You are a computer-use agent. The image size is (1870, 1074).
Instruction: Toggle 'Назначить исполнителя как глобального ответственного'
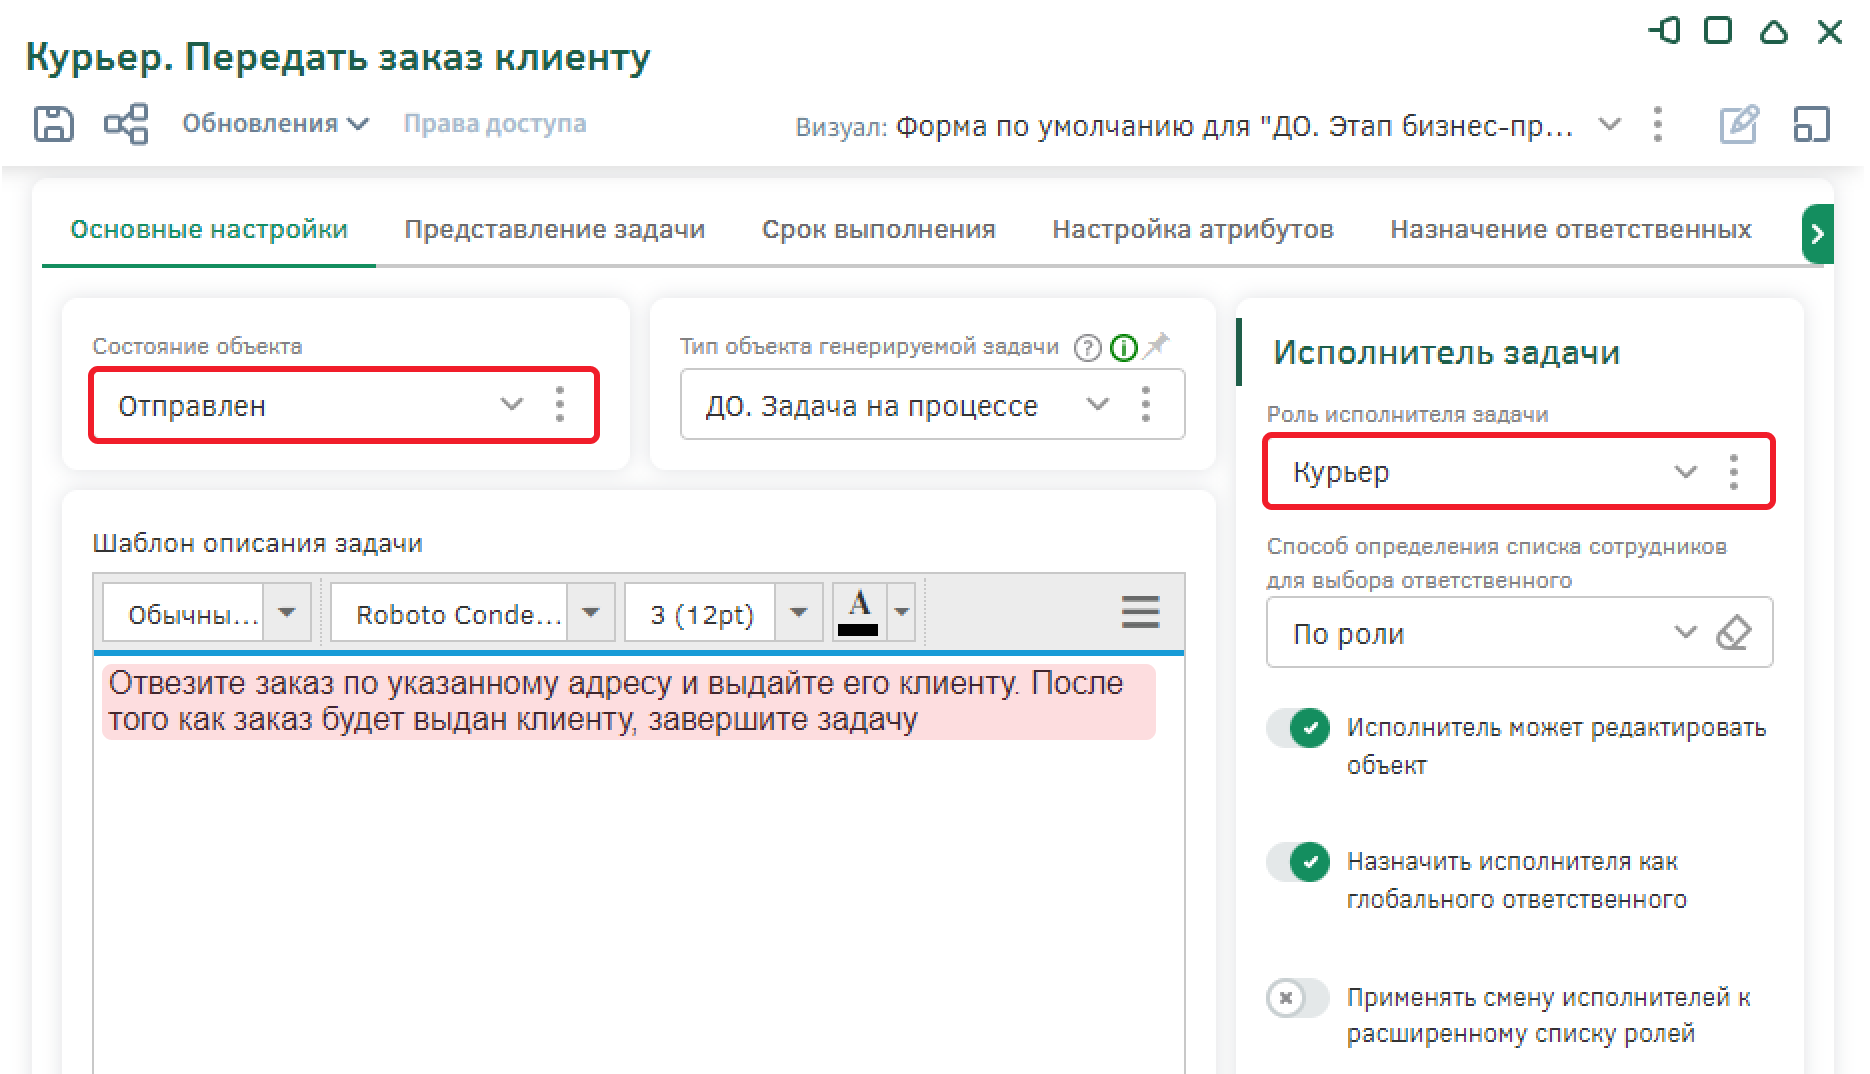(x=1298, y=862)
